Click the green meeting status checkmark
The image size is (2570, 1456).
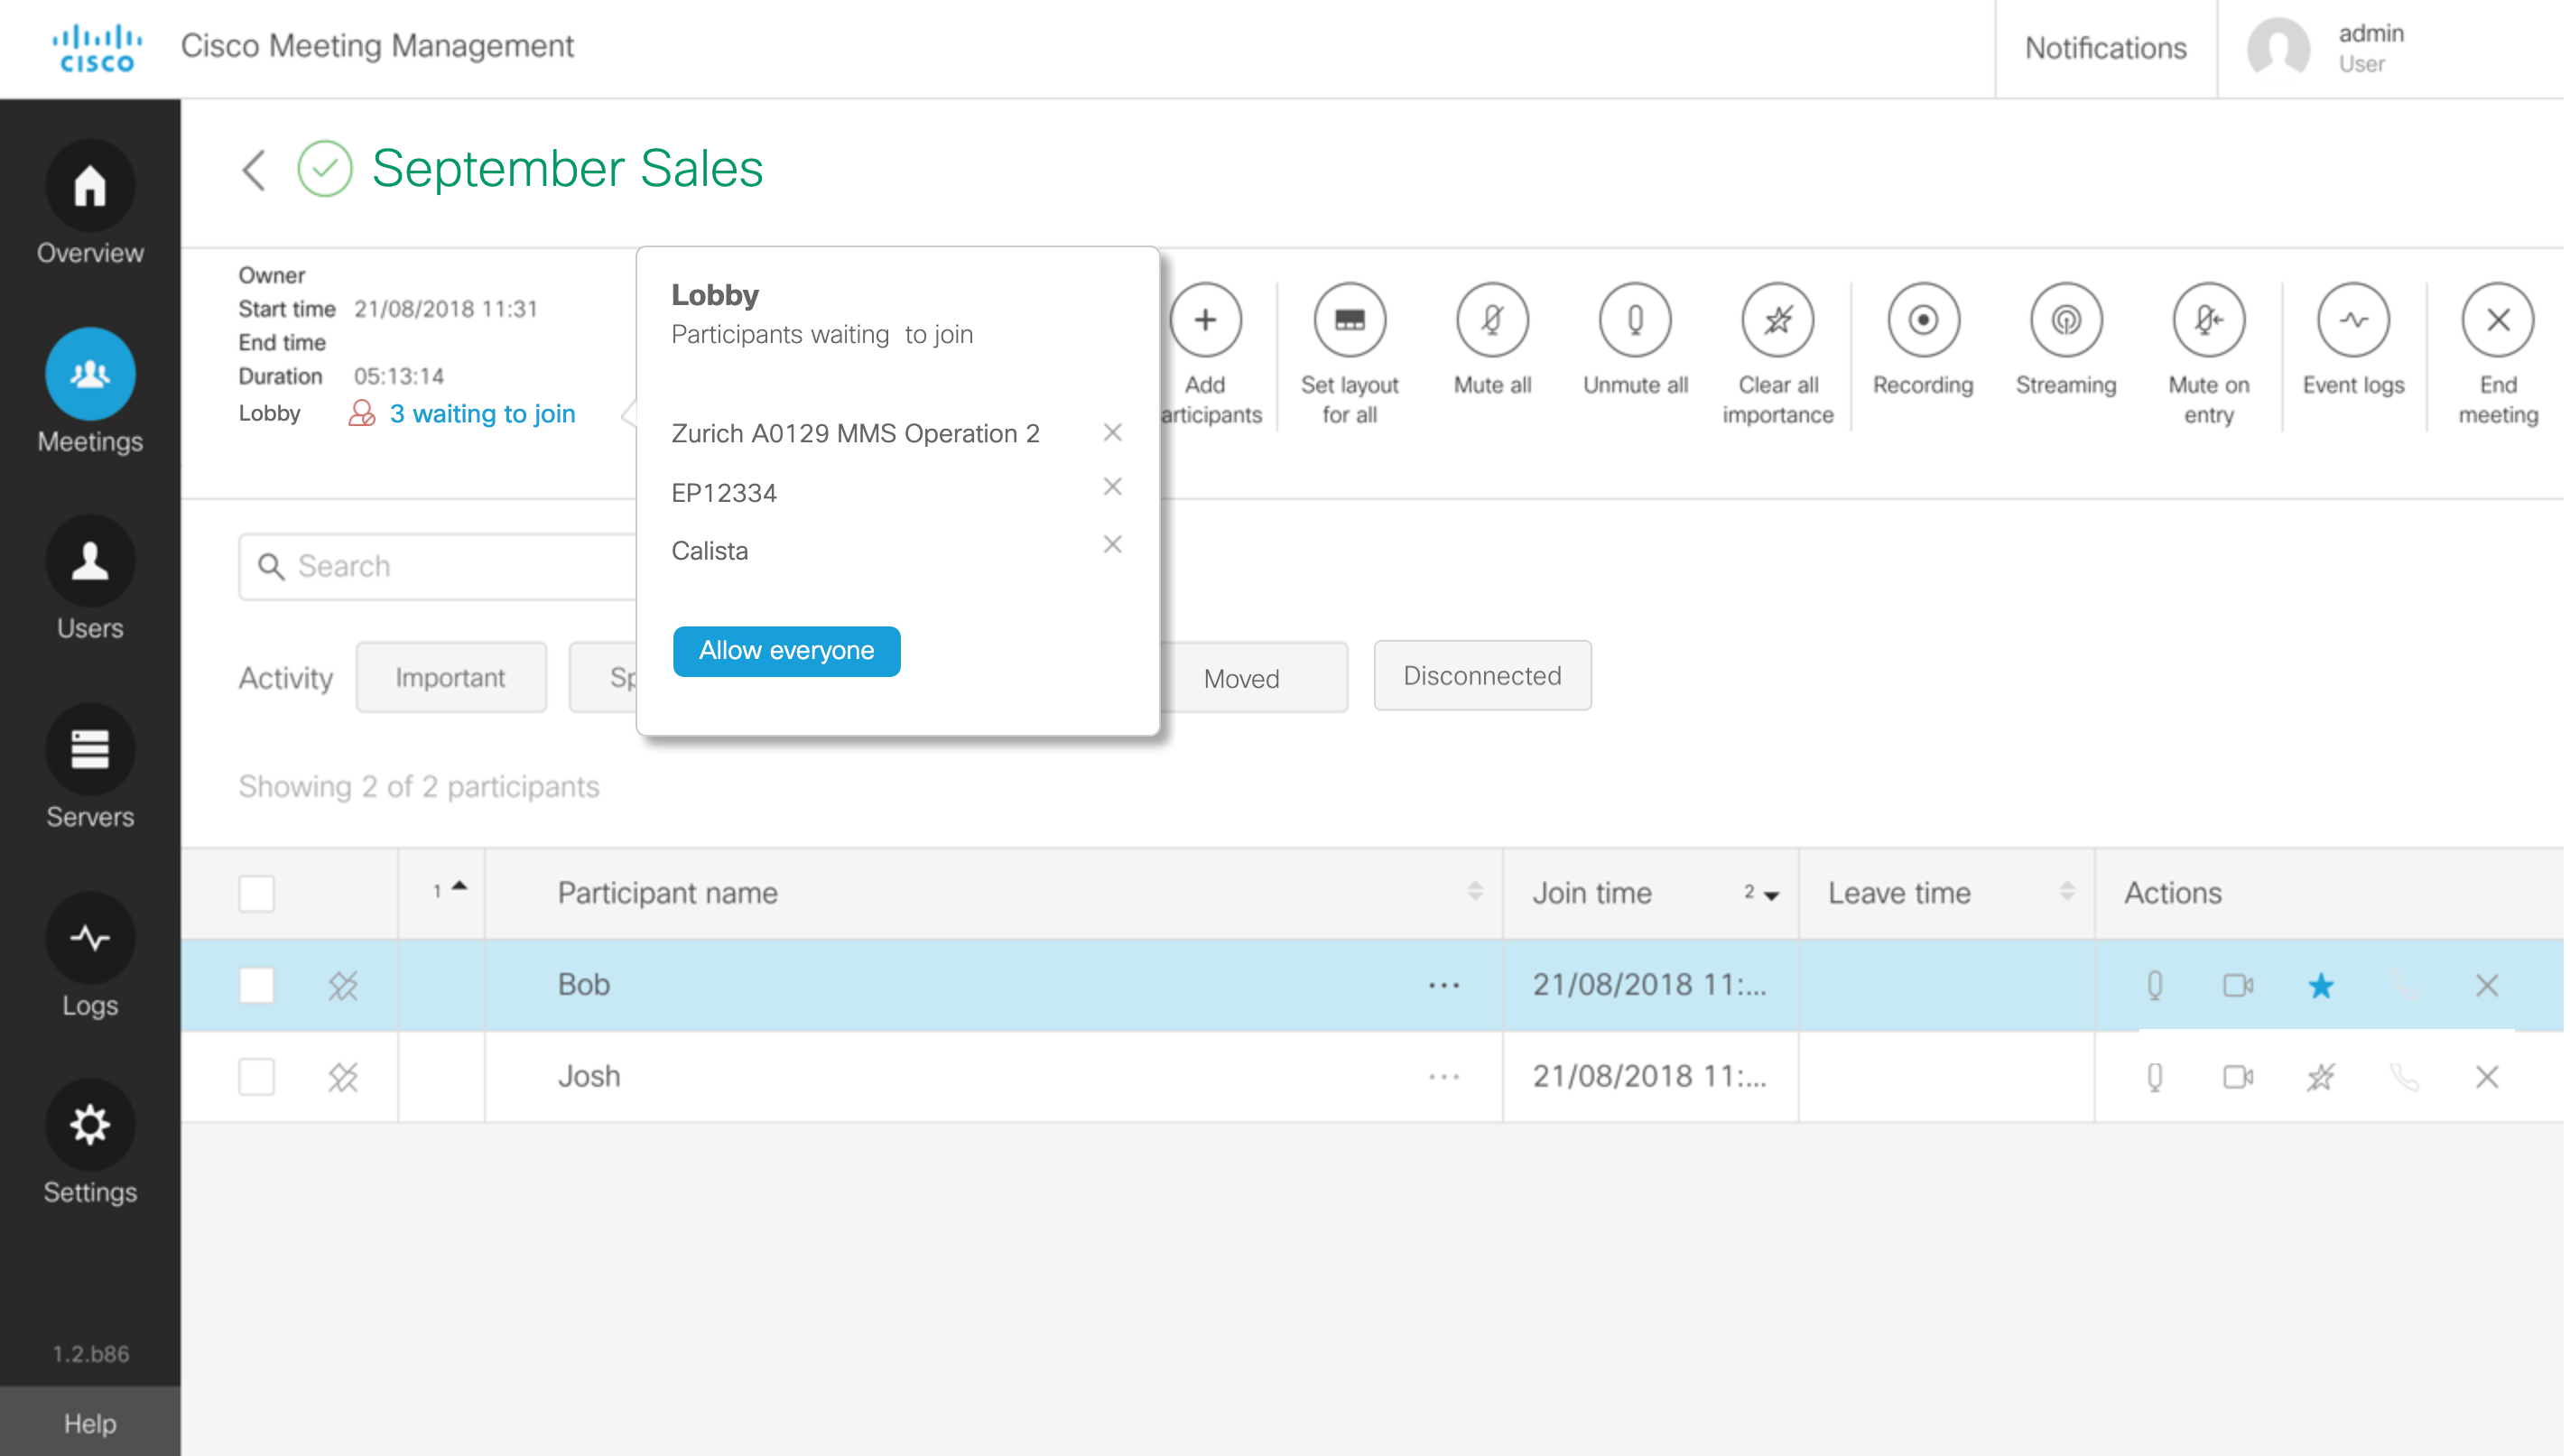point(325,168)
